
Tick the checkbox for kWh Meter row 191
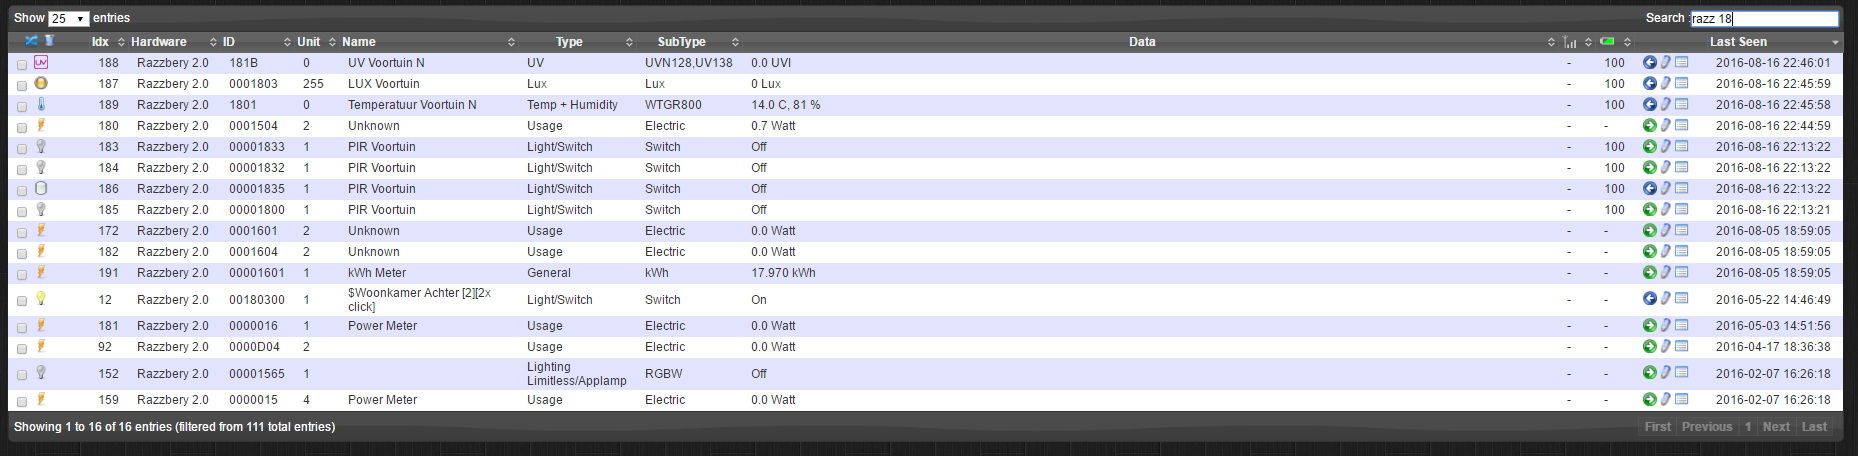click(22, 274)
